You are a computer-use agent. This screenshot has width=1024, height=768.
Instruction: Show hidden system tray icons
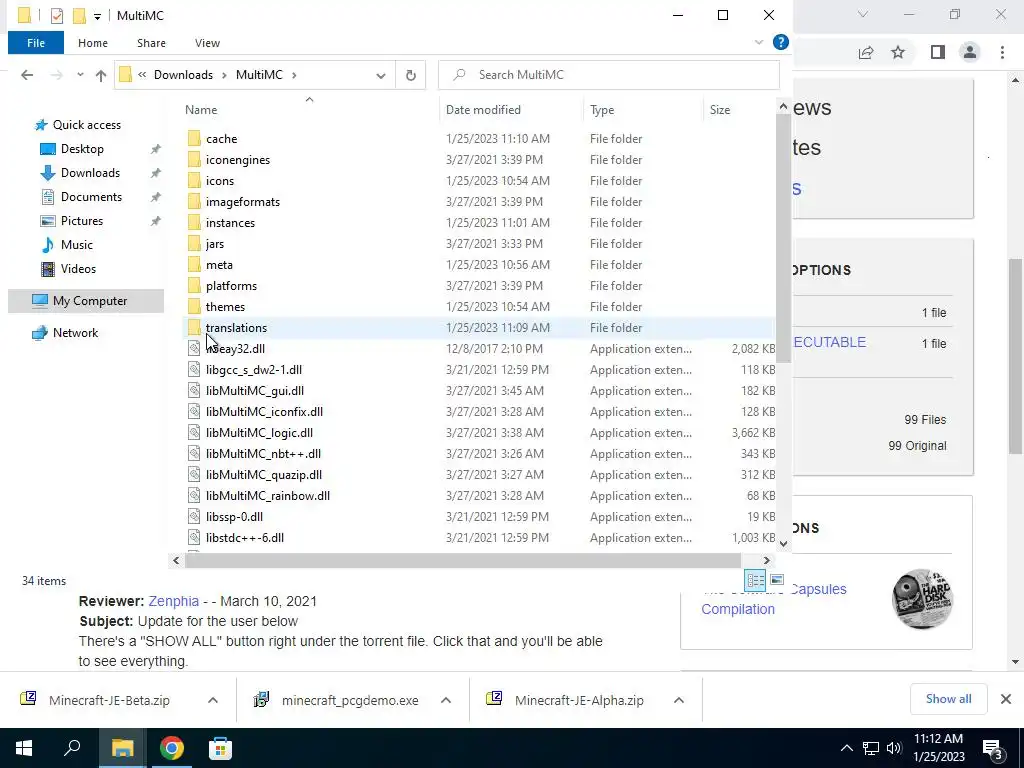tap(846, 748)
